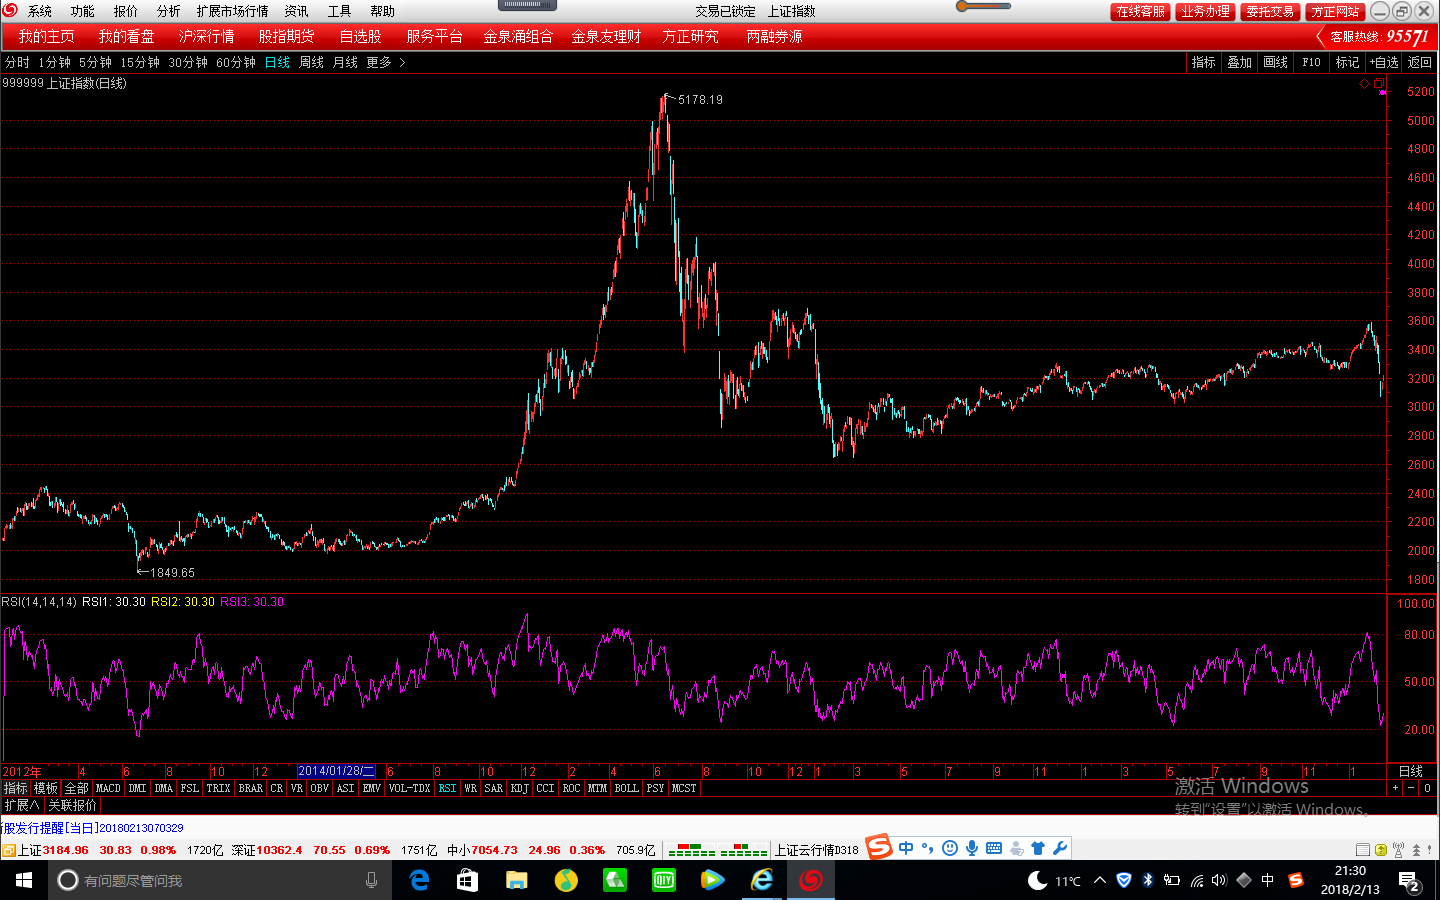The height and width of the screenshot is (900, 1440).
Task: Open 沪深行情 tab
Action: 206,36
